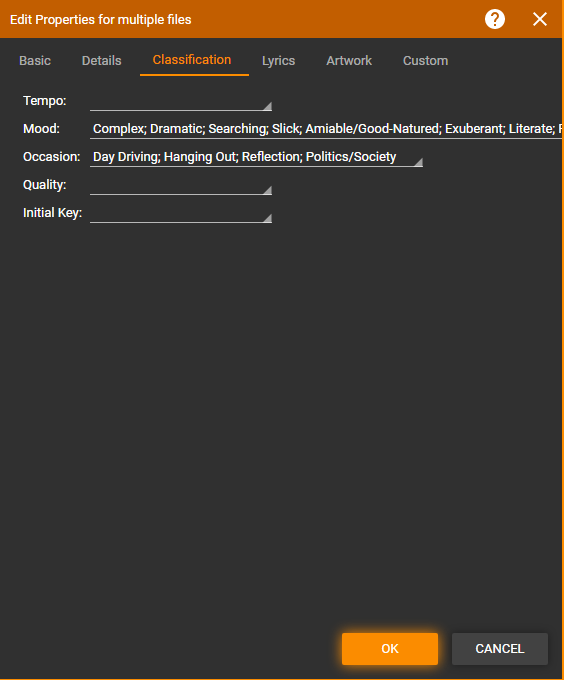Go to the Lyrics tab

(x=278, y=61)
